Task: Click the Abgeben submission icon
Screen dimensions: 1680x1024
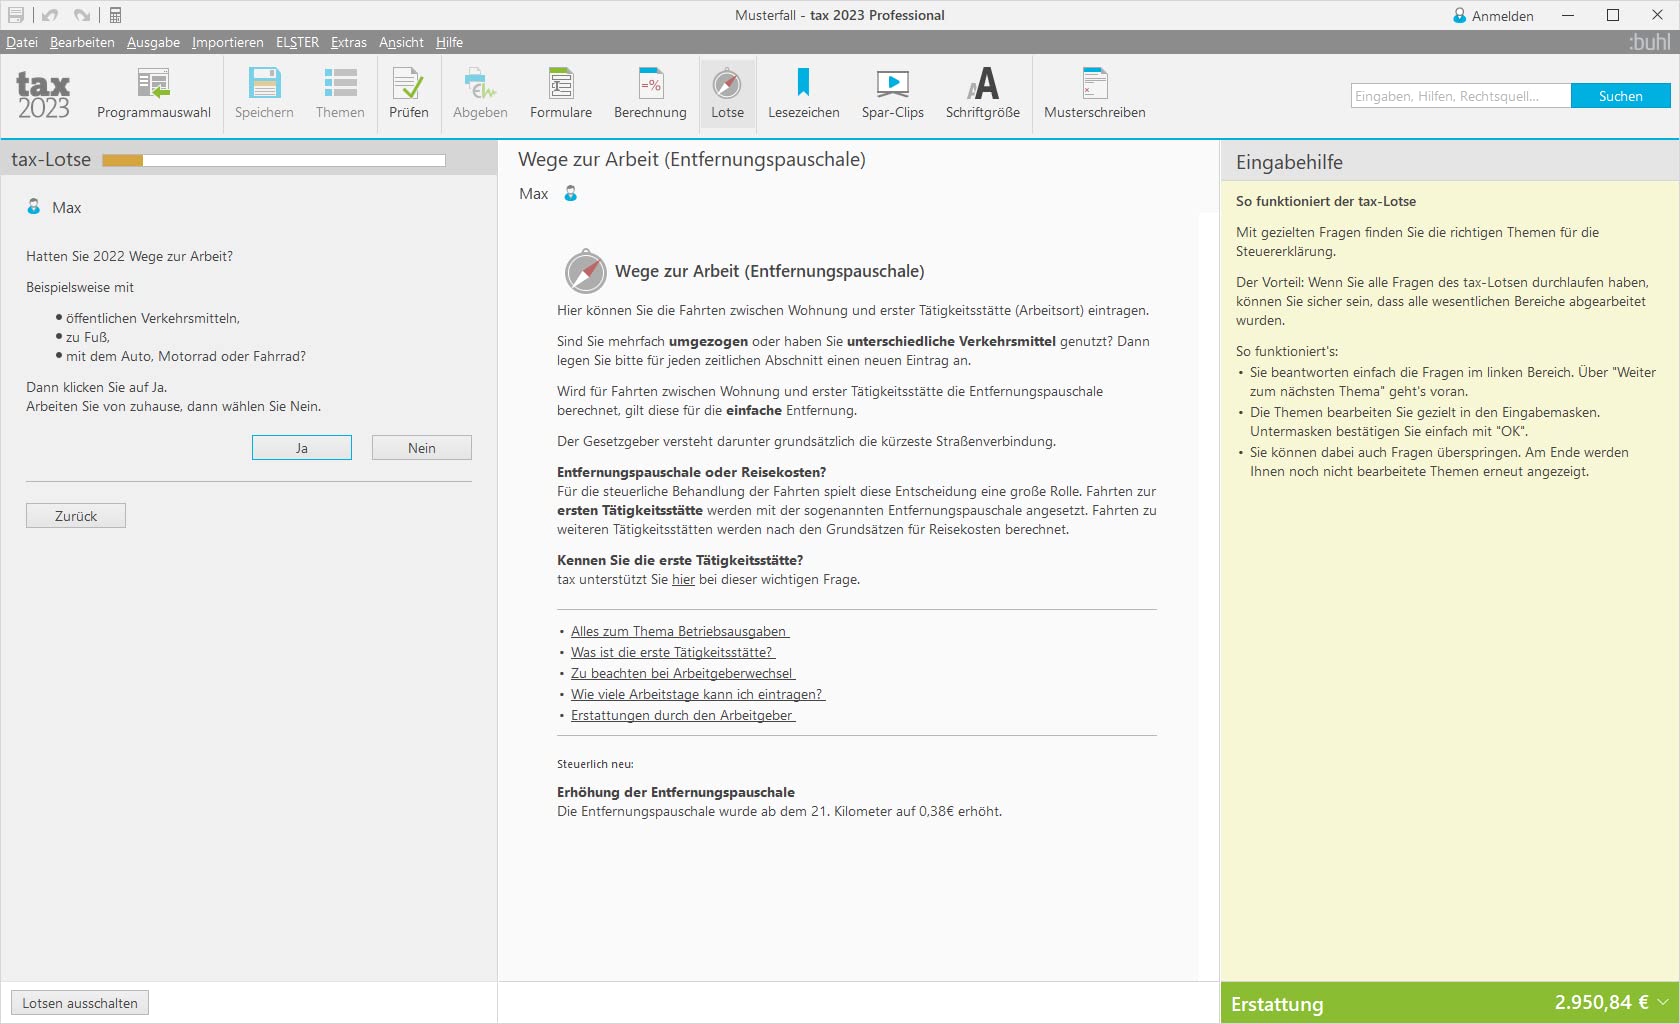Action: tap(480, 94)
